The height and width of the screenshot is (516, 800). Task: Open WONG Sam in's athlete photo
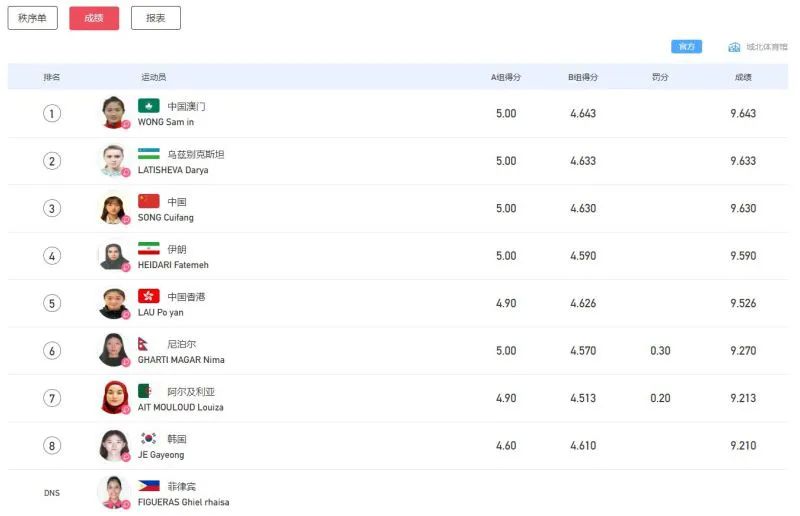pos(114,112)
